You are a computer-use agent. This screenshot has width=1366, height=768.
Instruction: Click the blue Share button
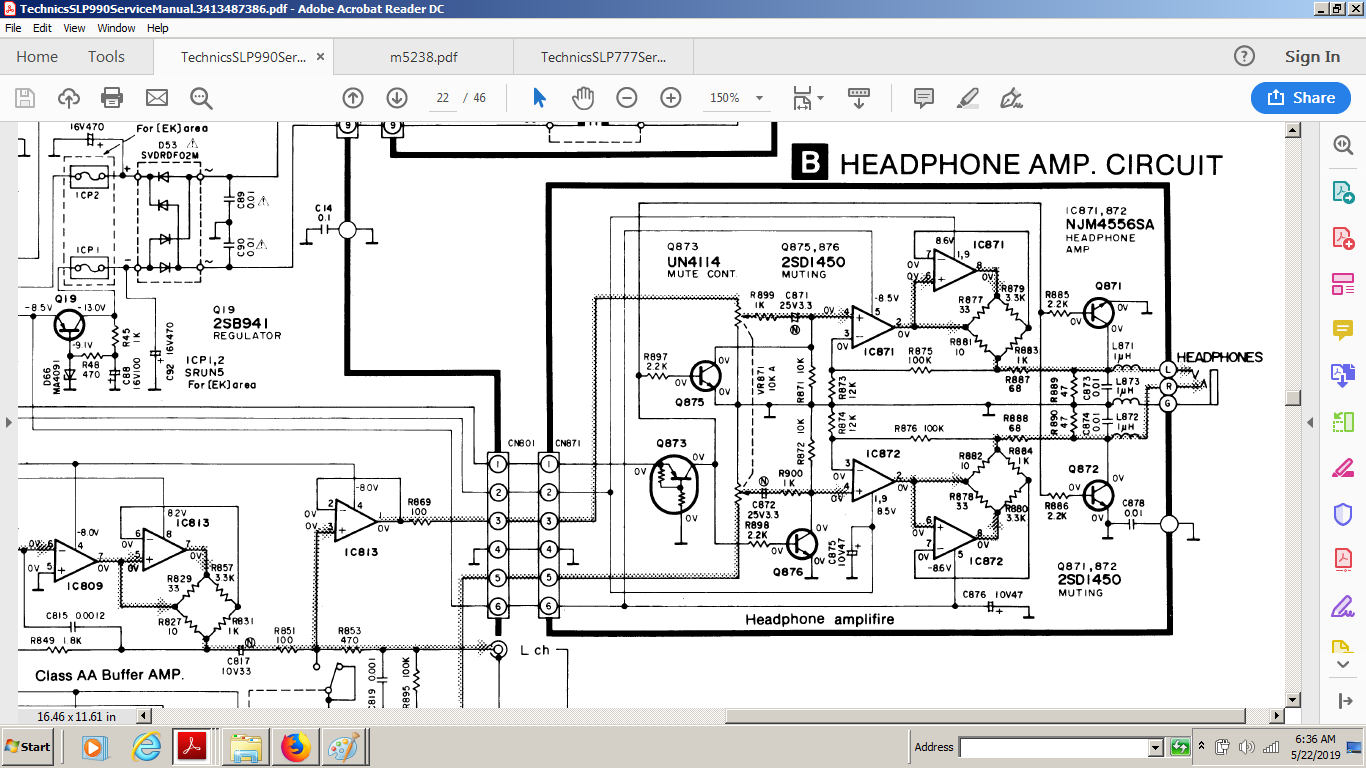tap(1301, 97)
